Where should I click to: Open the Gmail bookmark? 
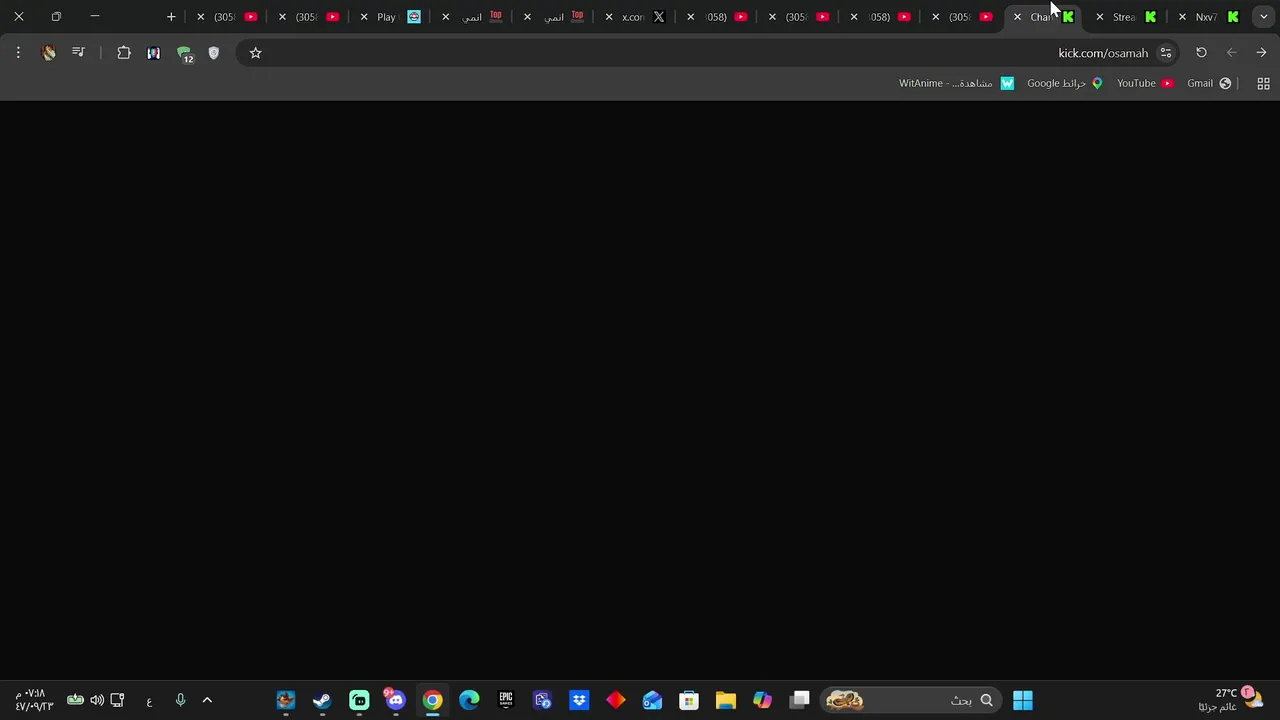click(x=1209, y=83)
